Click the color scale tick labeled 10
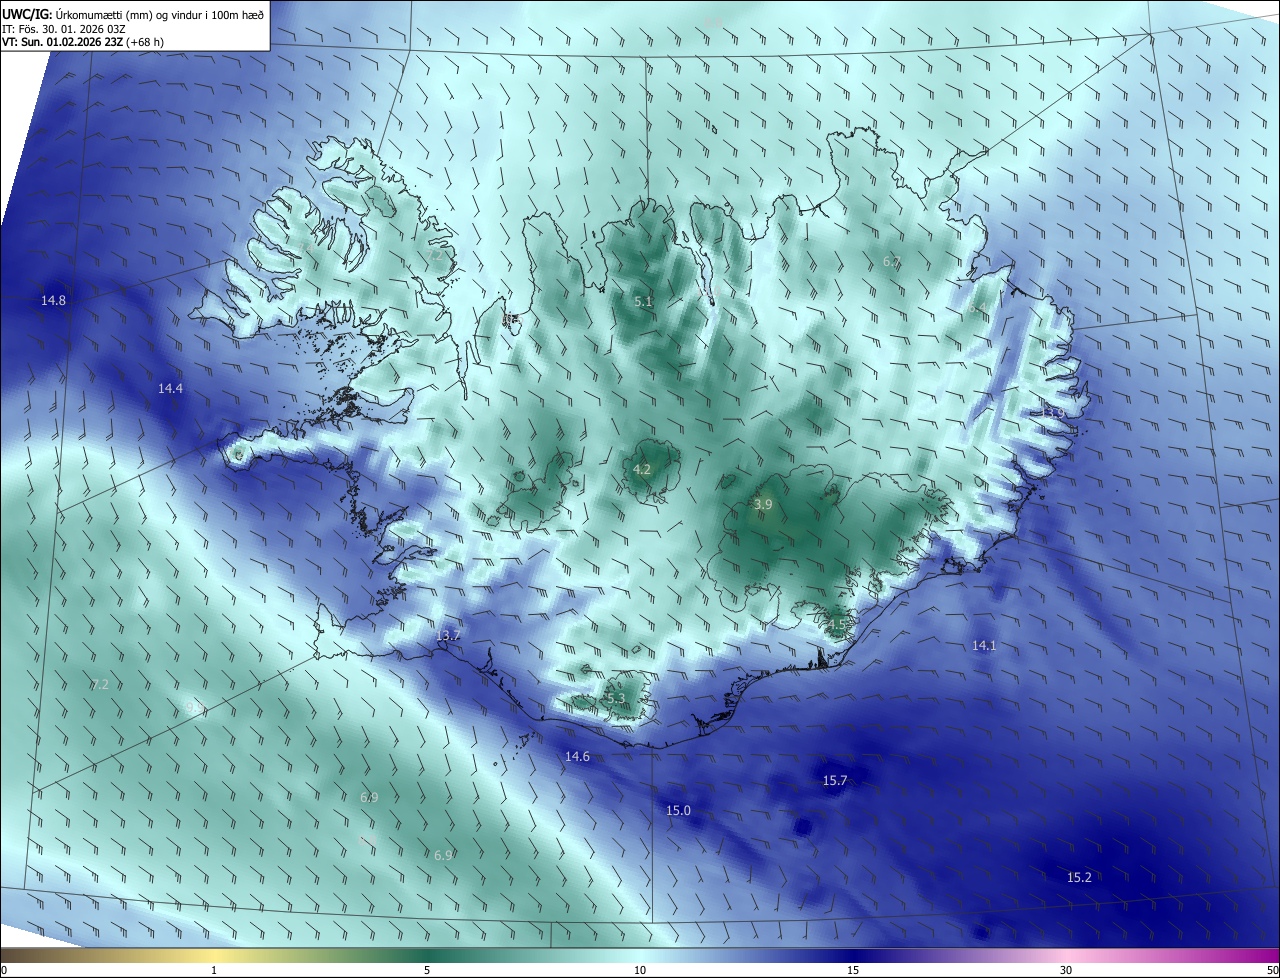This screenshot has width=1280, height=978. [x=640, y=970]
